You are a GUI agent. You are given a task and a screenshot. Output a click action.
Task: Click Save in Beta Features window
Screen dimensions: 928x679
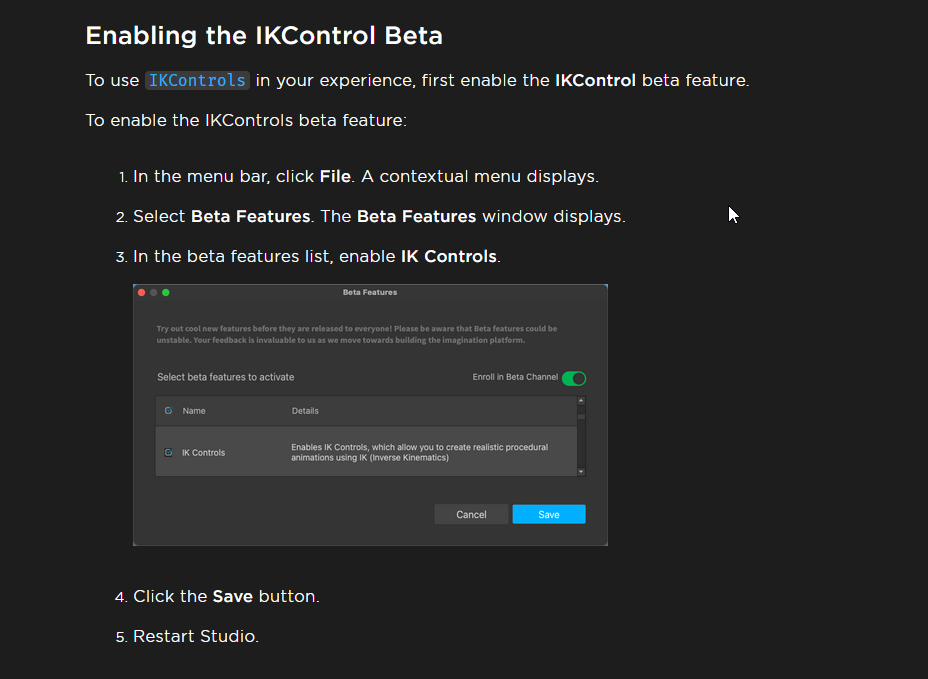coord(549,514)
